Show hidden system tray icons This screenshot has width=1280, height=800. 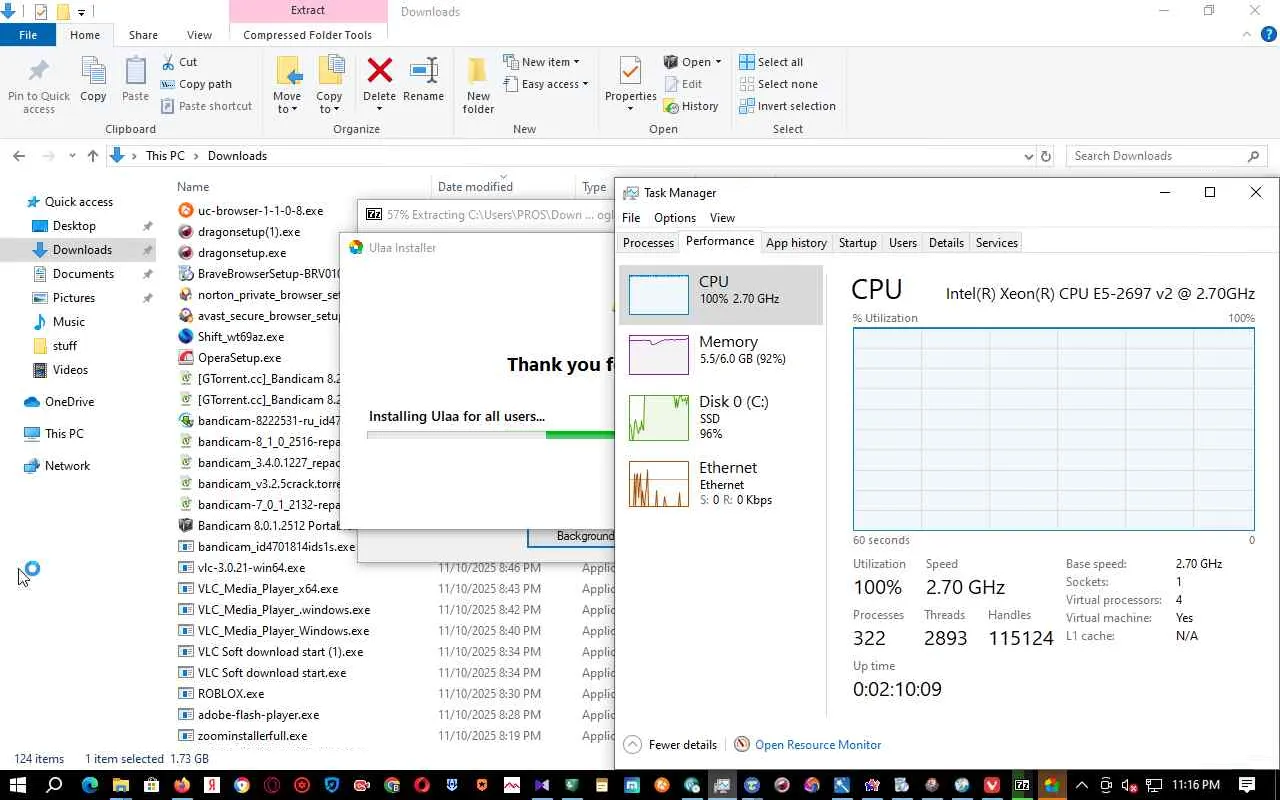tap(1081, 785)
